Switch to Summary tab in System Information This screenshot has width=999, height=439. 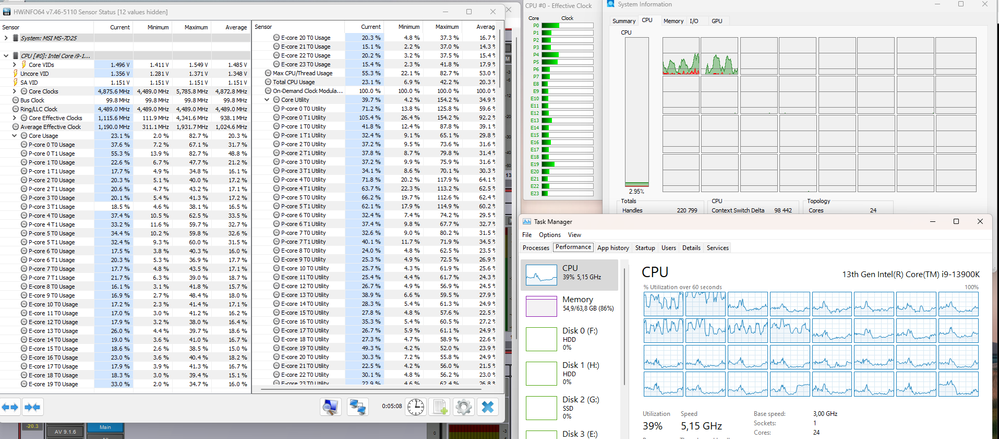624,21
